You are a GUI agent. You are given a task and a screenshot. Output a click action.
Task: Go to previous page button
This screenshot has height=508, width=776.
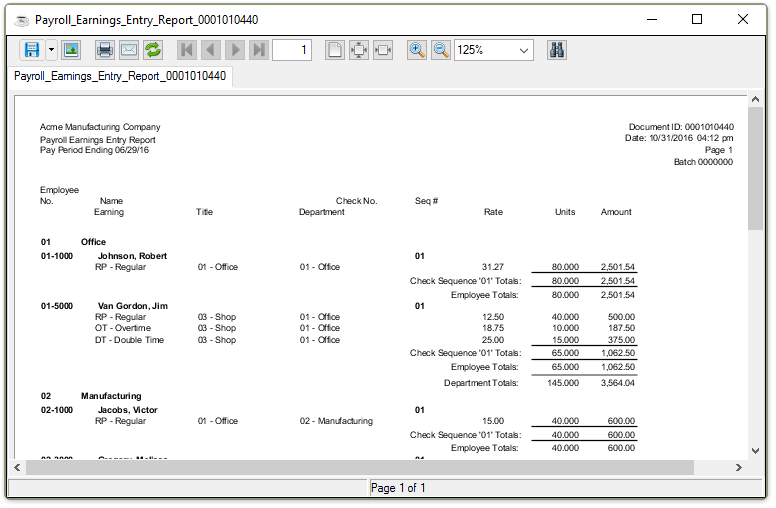click(x=211, y=50)
